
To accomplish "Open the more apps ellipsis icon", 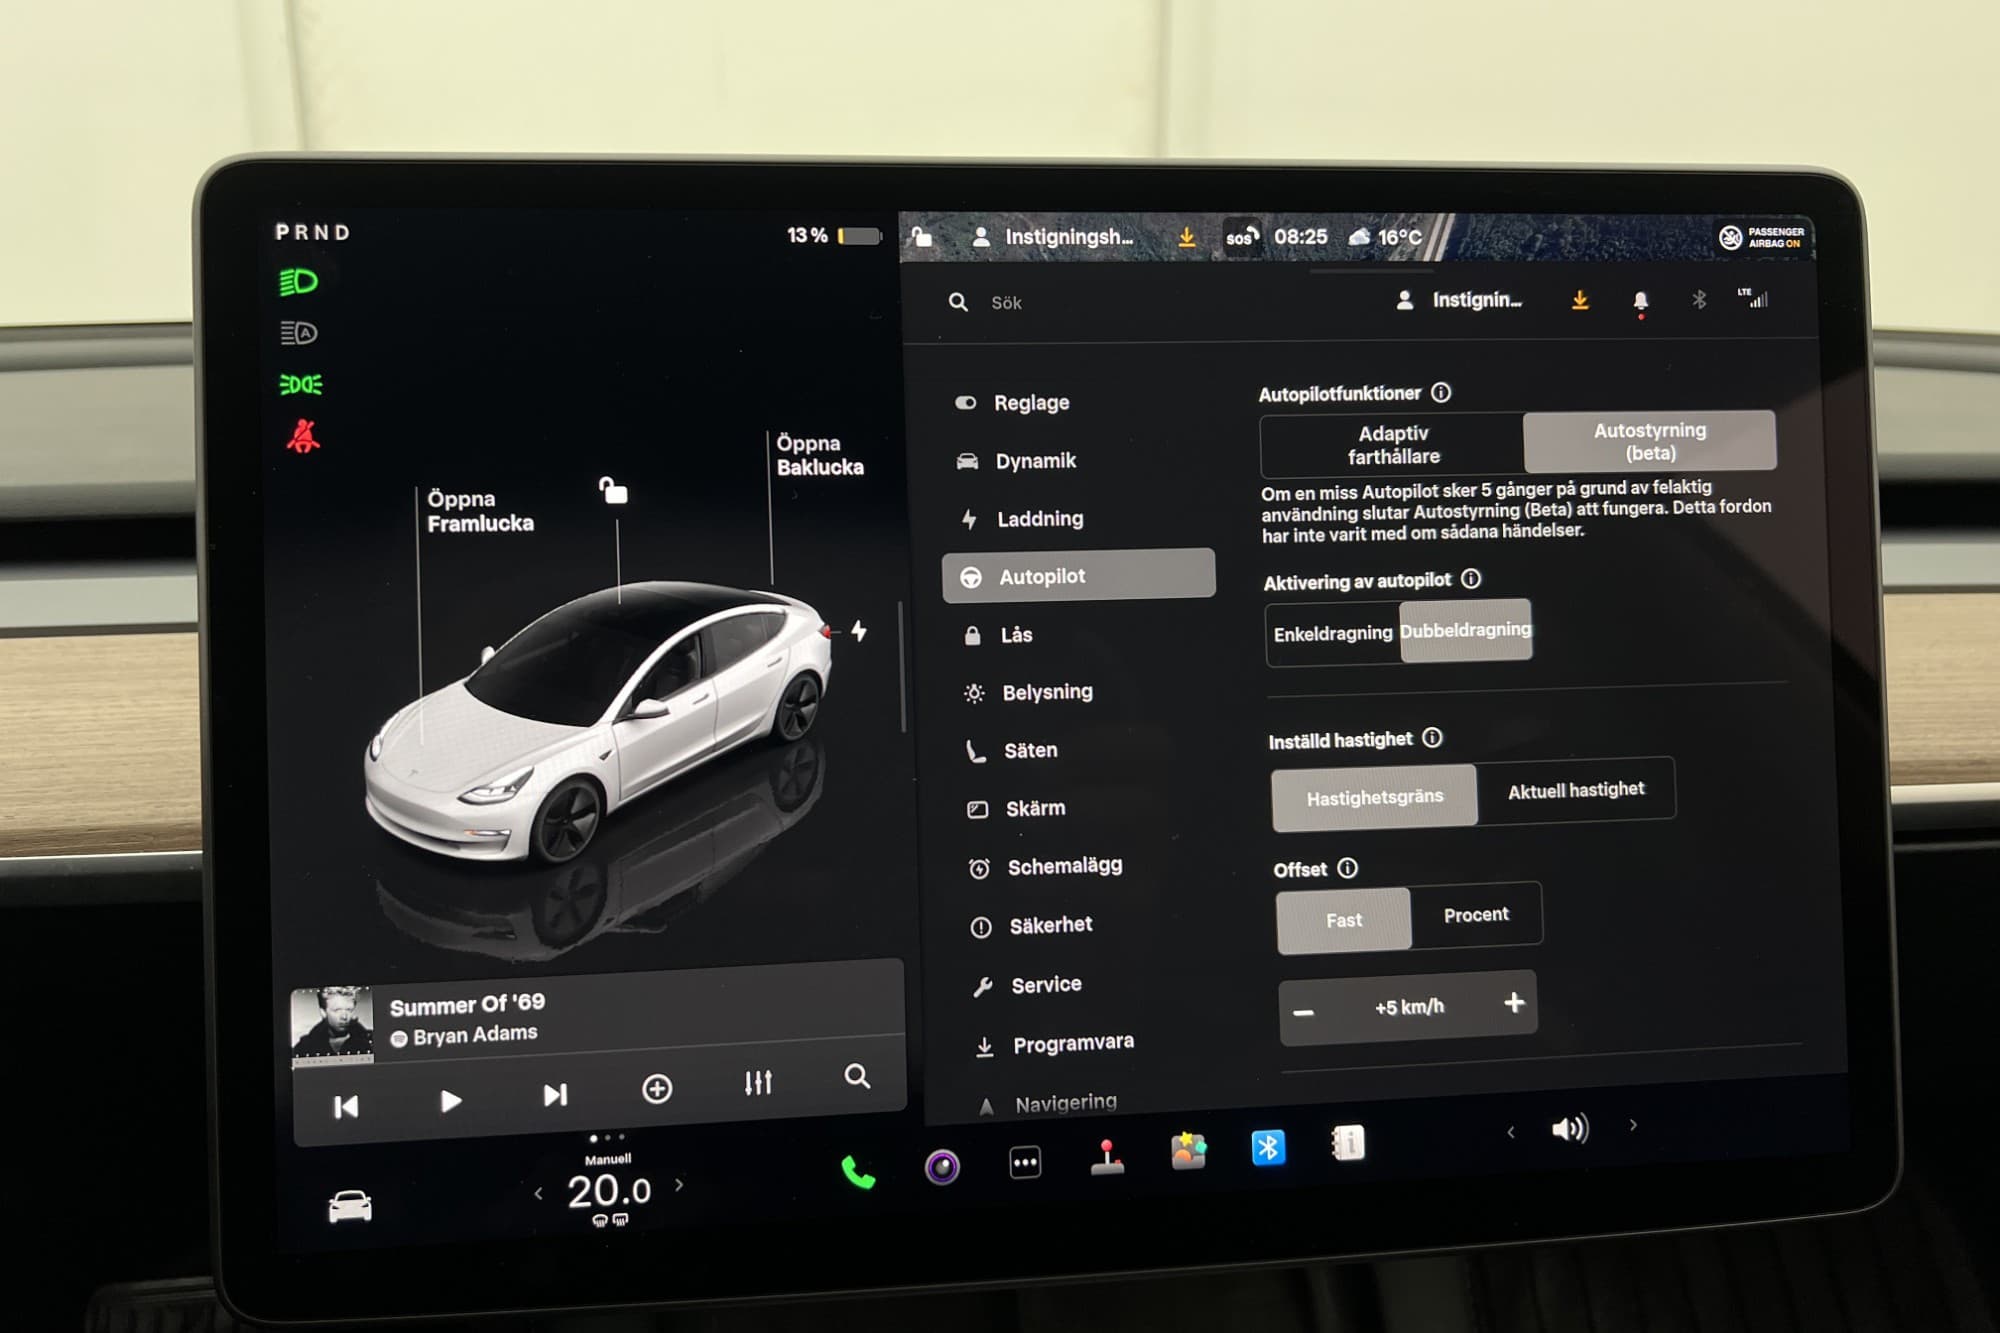I will (x=1025, y=1162).
